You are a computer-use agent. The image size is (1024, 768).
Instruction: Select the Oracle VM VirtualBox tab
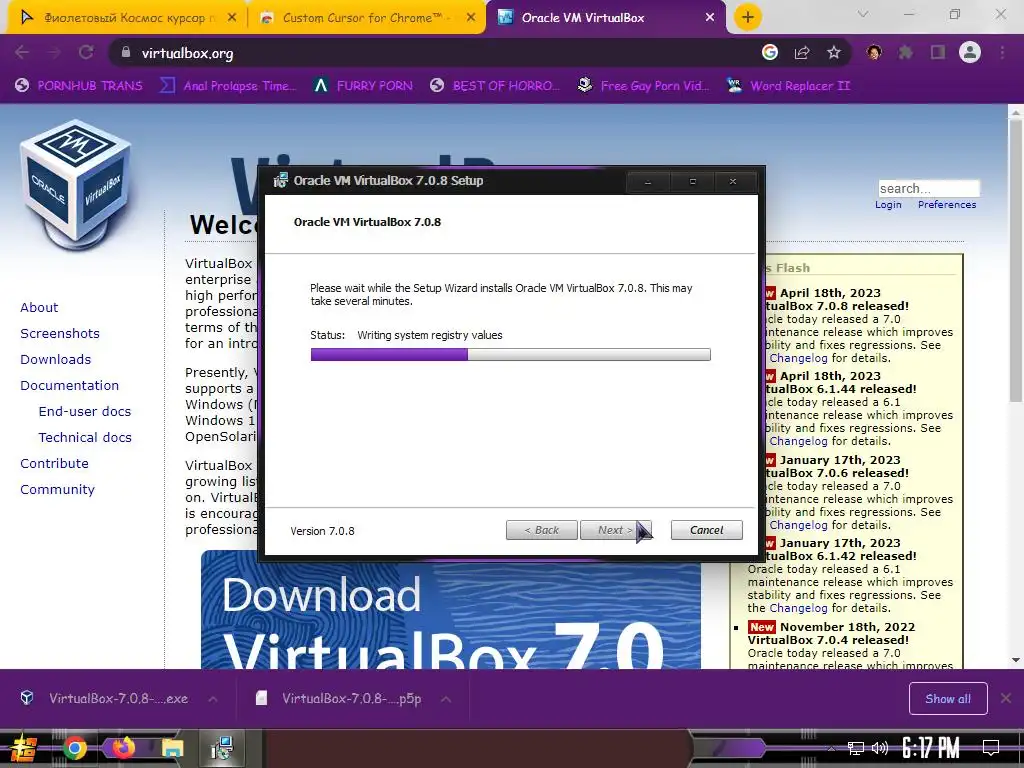coord(604,18)
